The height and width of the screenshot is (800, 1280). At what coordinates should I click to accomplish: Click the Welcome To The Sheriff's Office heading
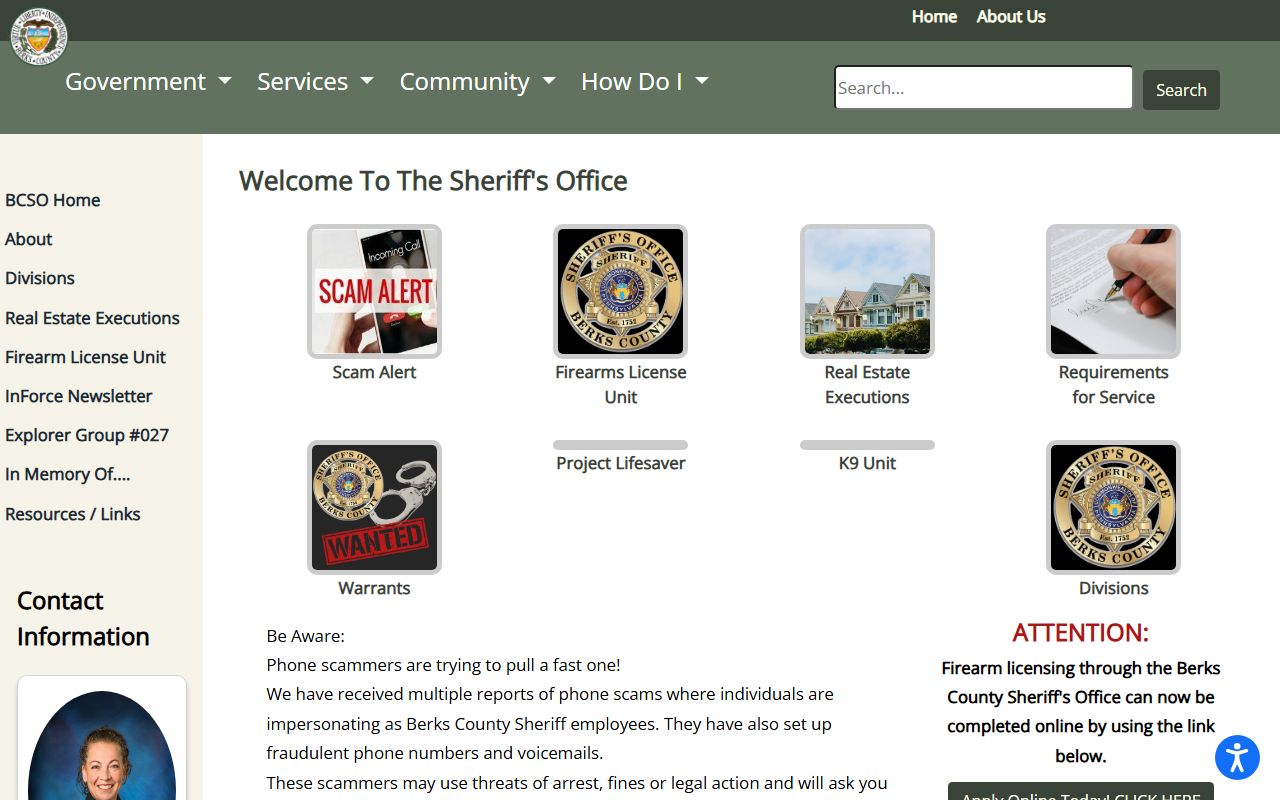click(433, 181)
